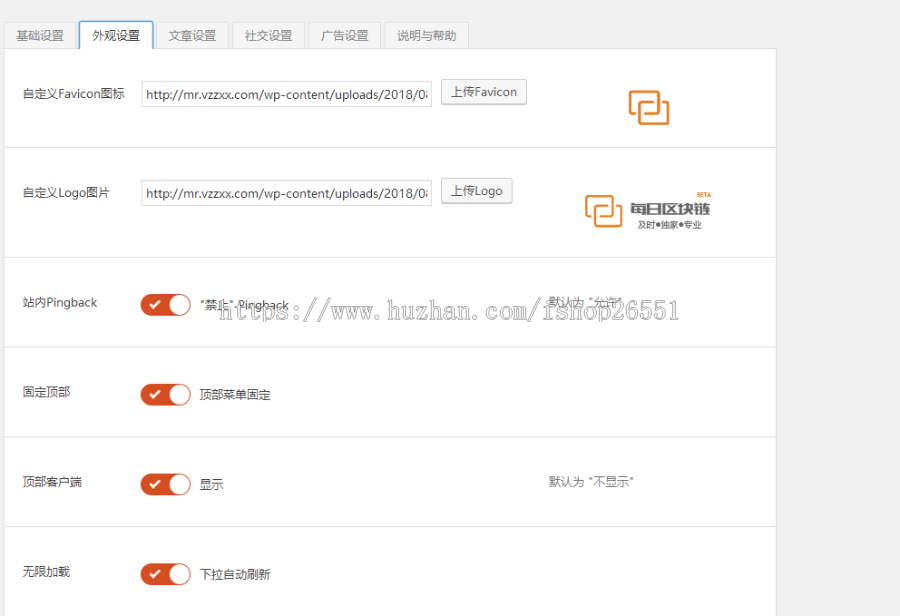The image size is (900, 616).
Task: Click the orange linked-squares icon in logo
Action: pos(602,211)
